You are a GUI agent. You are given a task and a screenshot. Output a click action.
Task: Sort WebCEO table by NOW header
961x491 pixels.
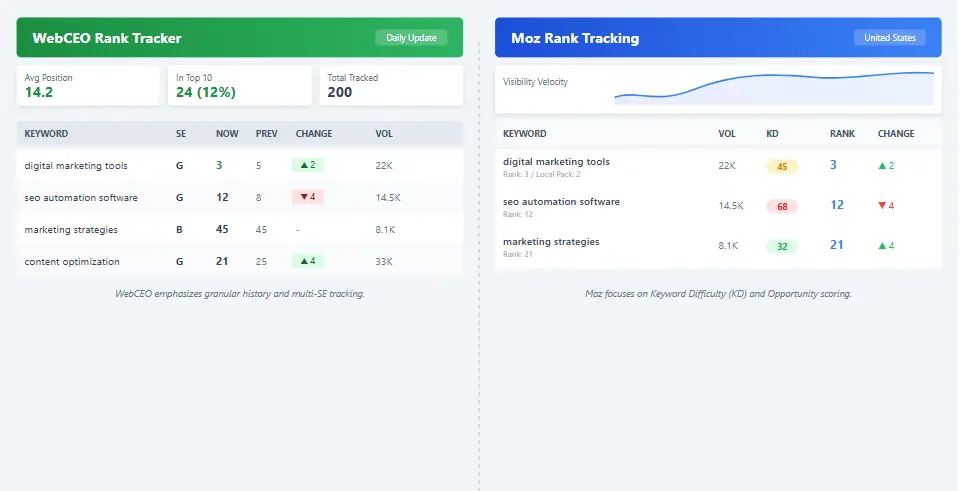point(227,134)
